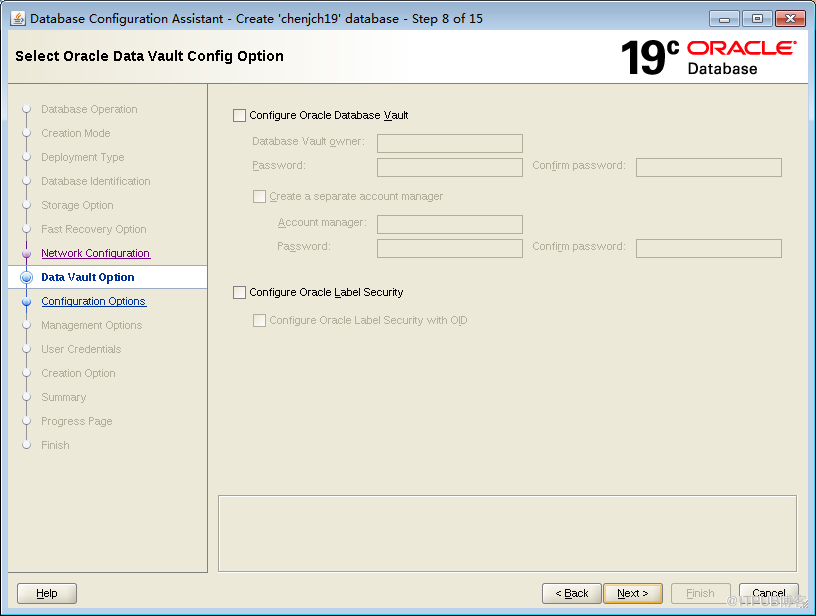
Task: Click the Java icon in title bar
Action: pyautogui.click(x=18, y=18)
